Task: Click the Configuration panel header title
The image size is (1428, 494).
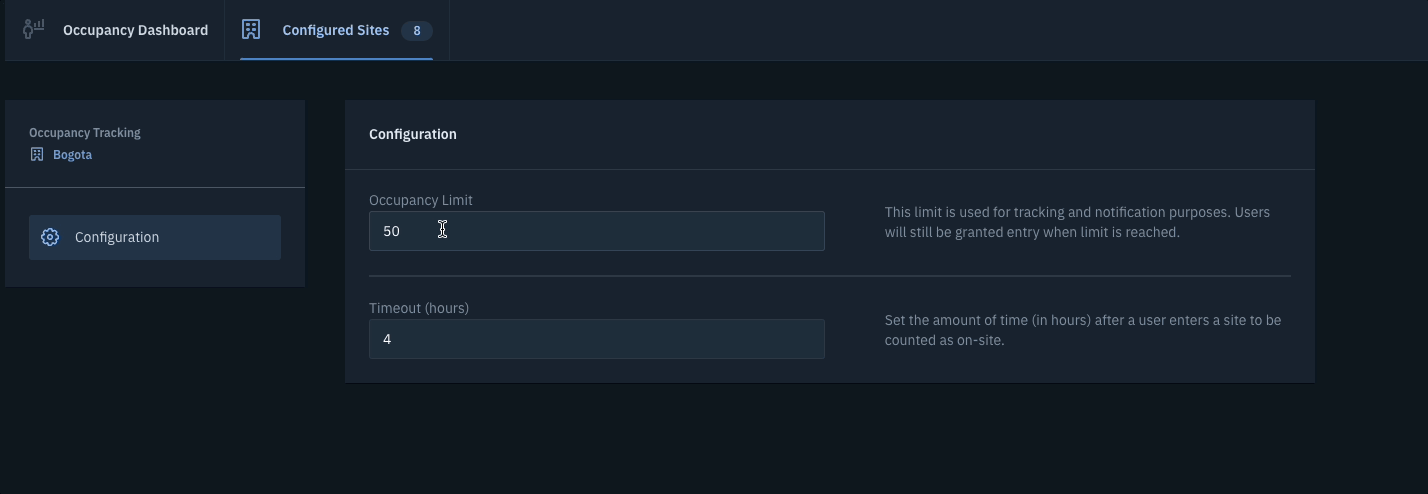Action: click(413, 134)
